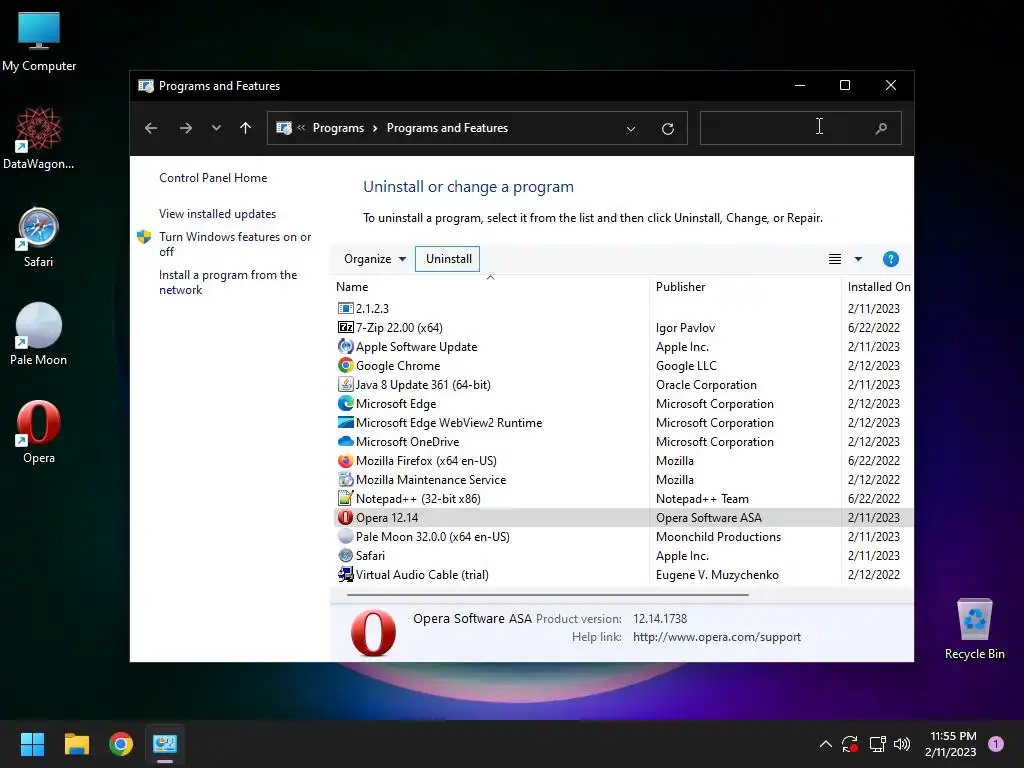Show hidden system tray icons
Screen dimensions: 1024x768
825,744
